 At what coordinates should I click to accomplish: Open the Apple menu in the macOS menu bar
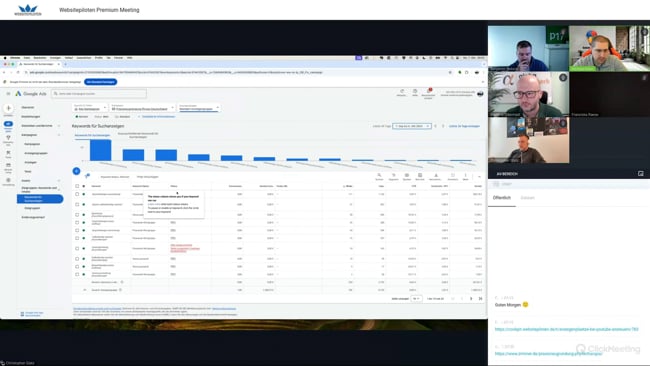tap(5, 58)
